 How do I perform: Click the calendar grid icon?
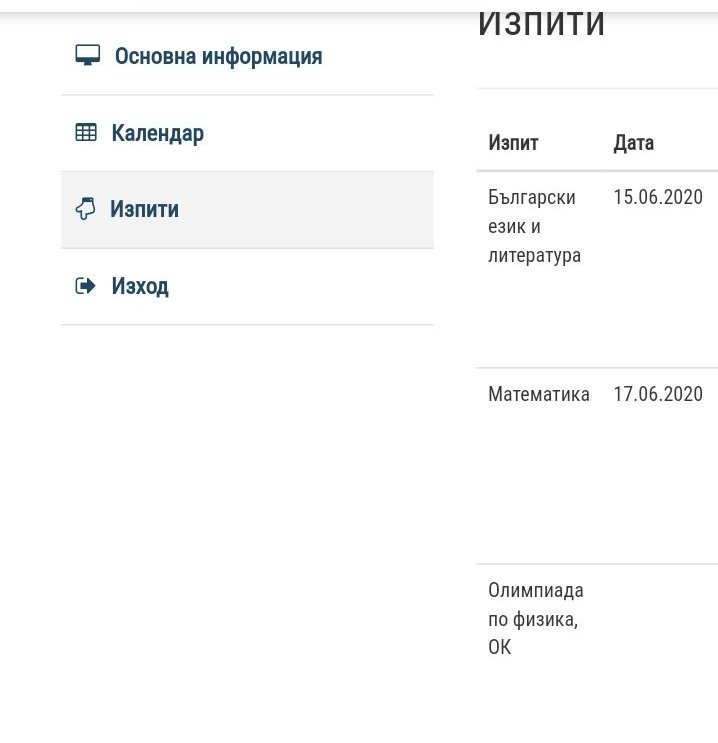[x=86, y=132]
